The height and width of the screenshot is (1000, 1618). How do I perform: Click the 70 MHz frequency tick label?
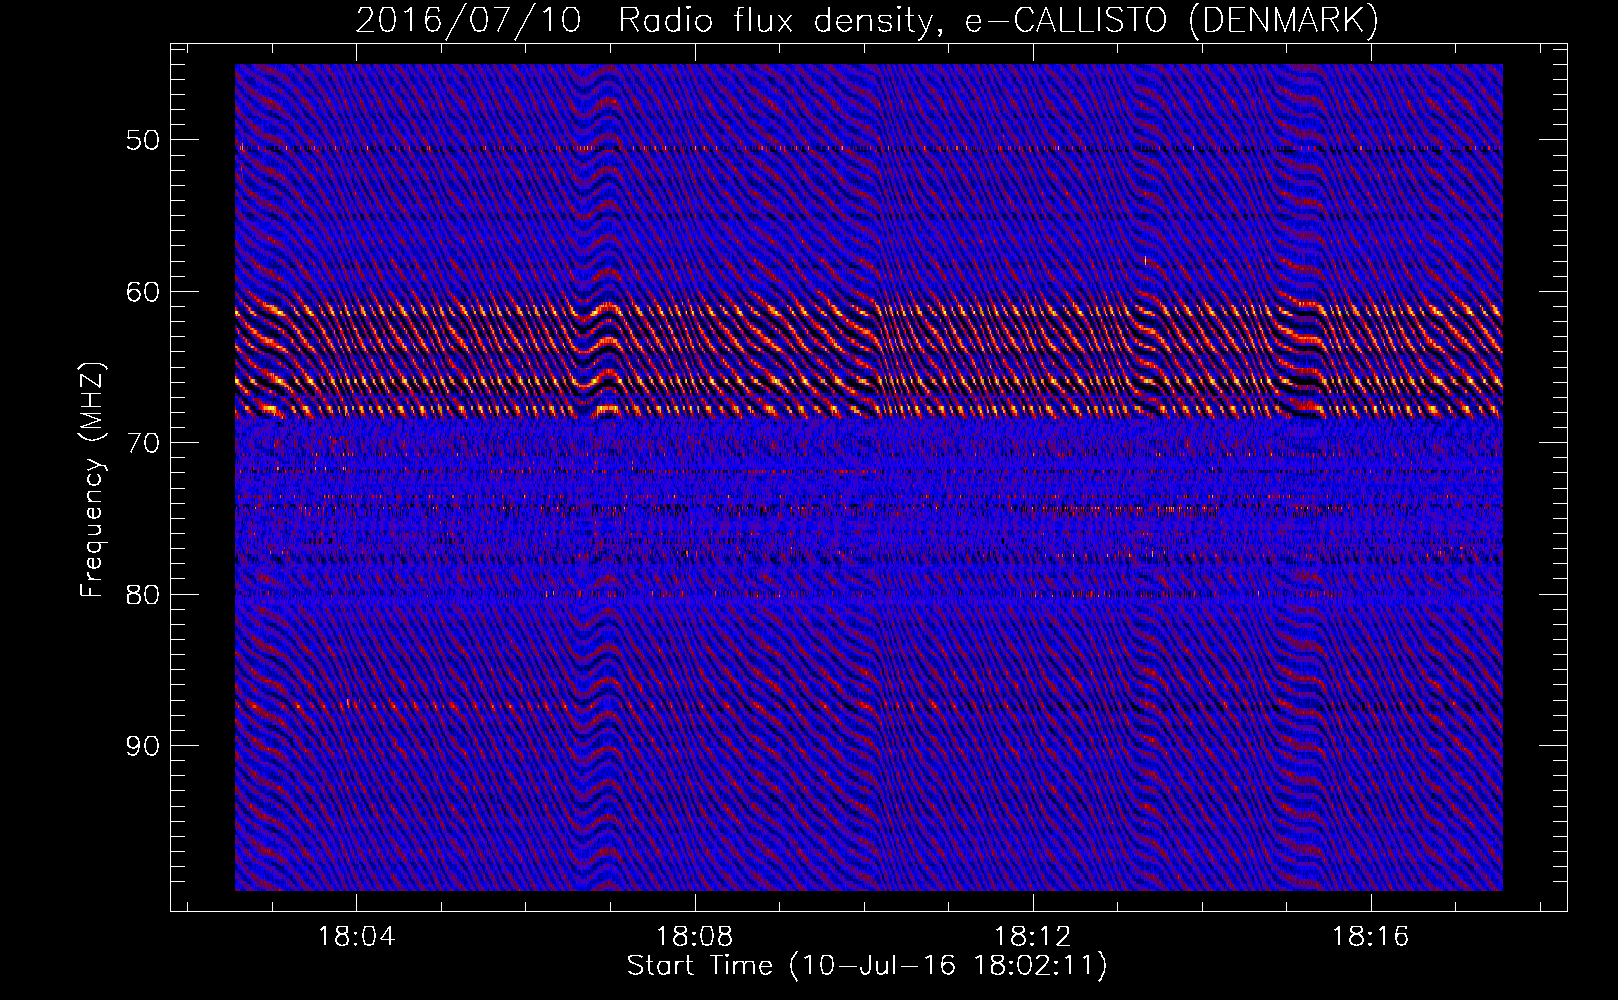point(143,443)
